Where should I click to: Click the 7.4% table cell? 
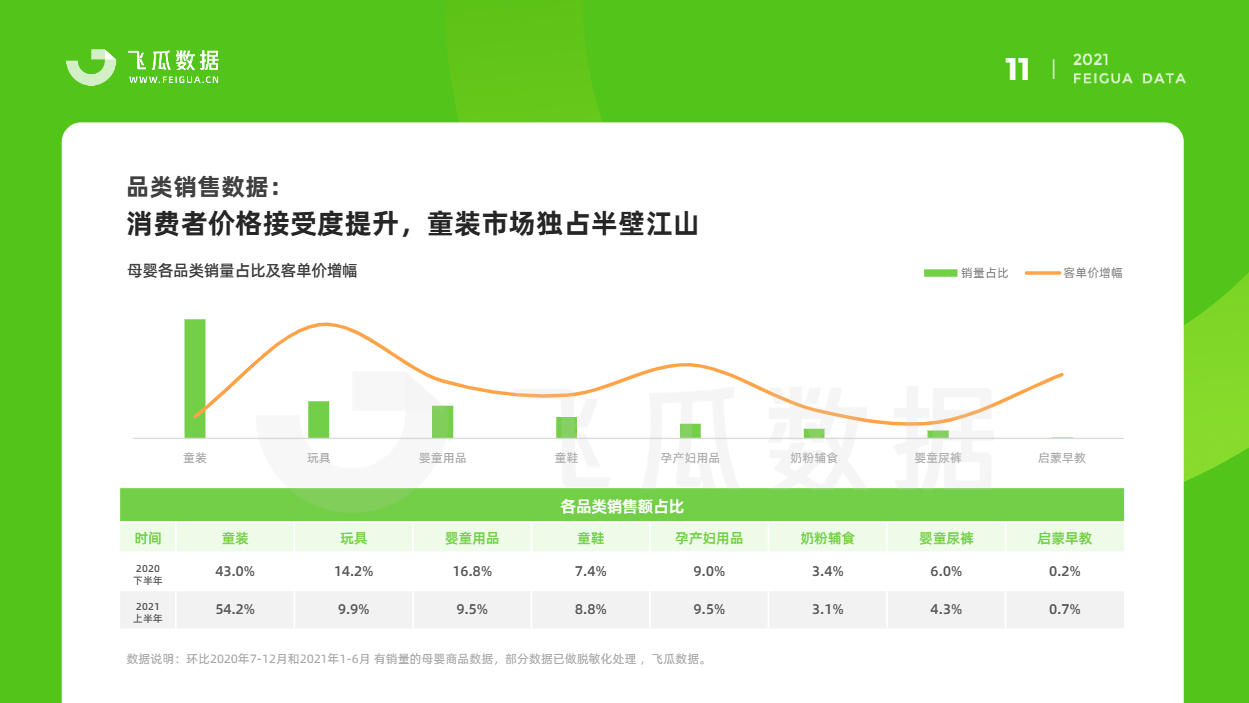(591, 571)
